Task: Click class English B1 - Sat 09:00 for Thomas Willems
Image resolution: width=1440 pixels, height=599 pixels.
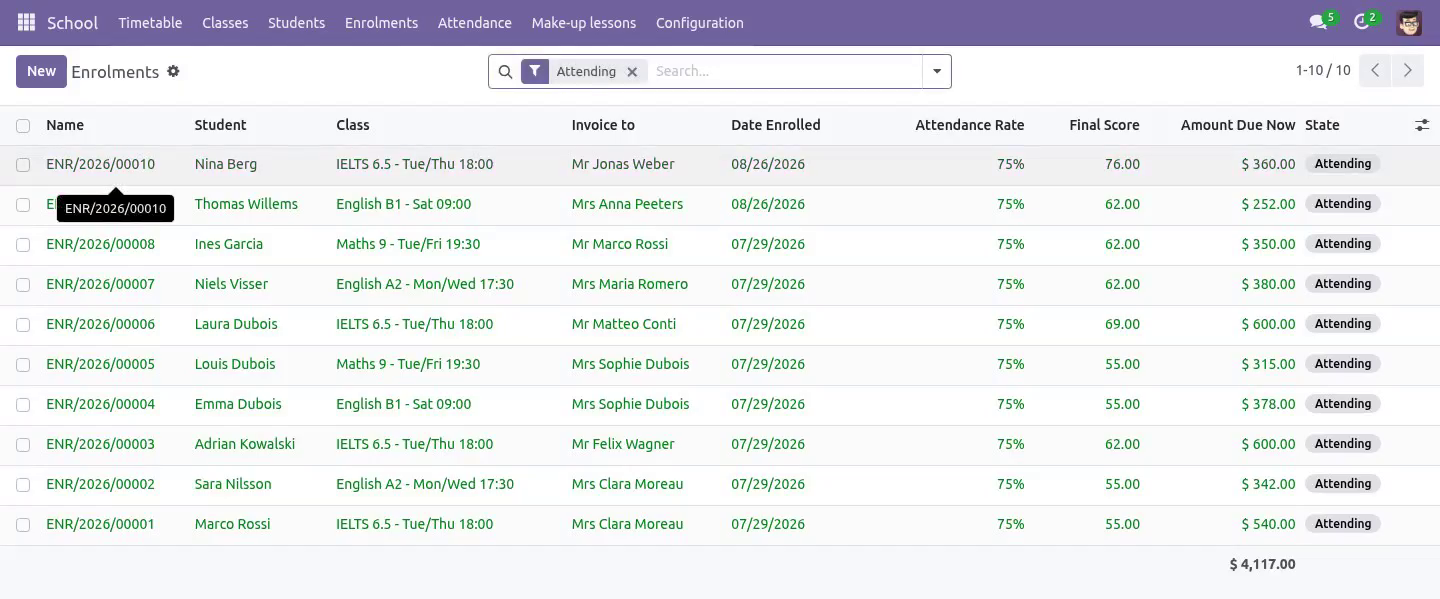Action: click(404, 204)
